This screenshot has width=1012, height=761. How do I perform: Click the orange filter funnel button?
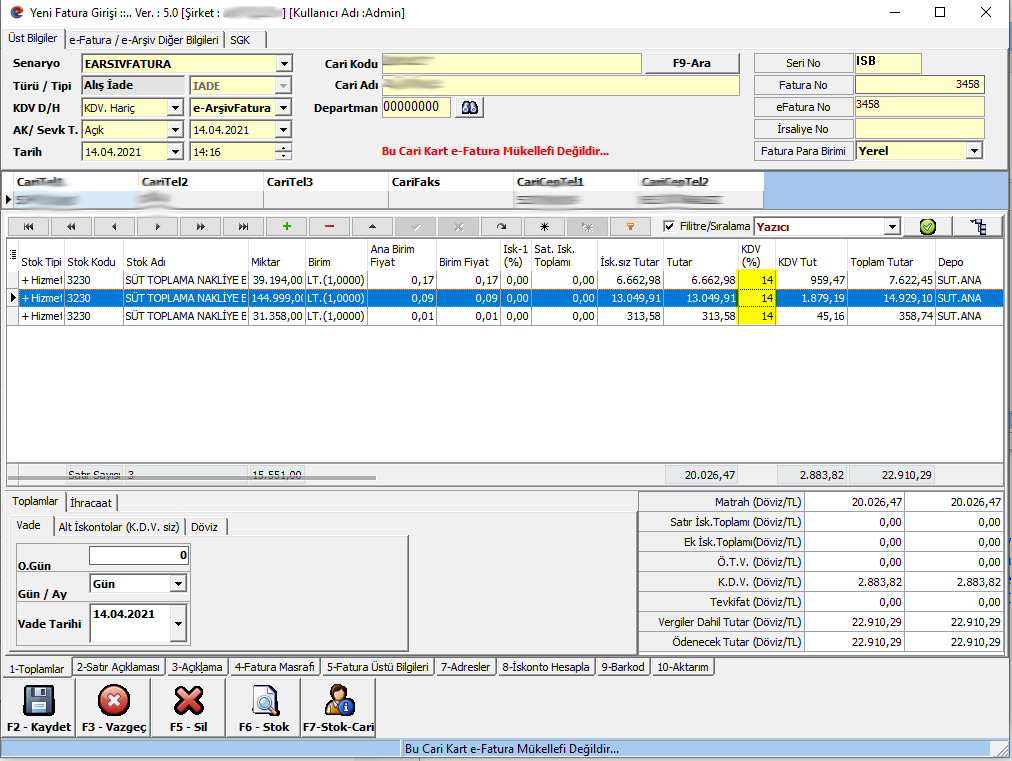[x=631, y=227]
